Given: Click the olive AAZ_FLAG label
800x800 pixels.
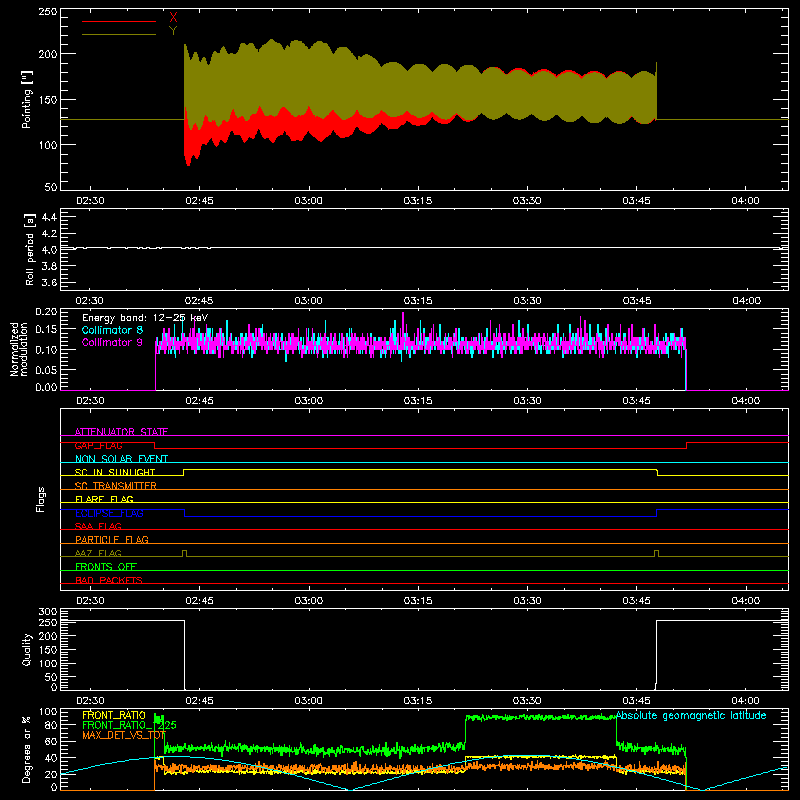Looking at the screenshot, I should [x=98, y=553].
